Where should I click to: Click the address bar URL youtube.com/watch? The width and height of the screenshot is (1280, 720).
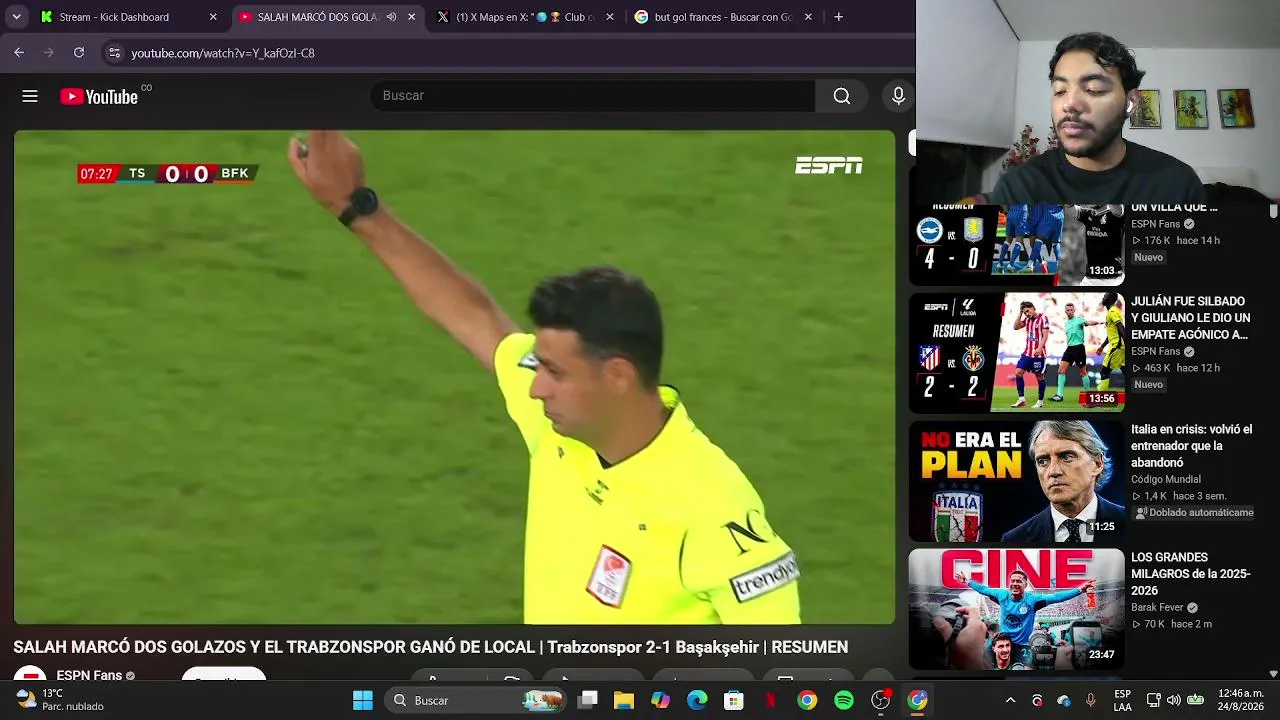coord(223,53)
